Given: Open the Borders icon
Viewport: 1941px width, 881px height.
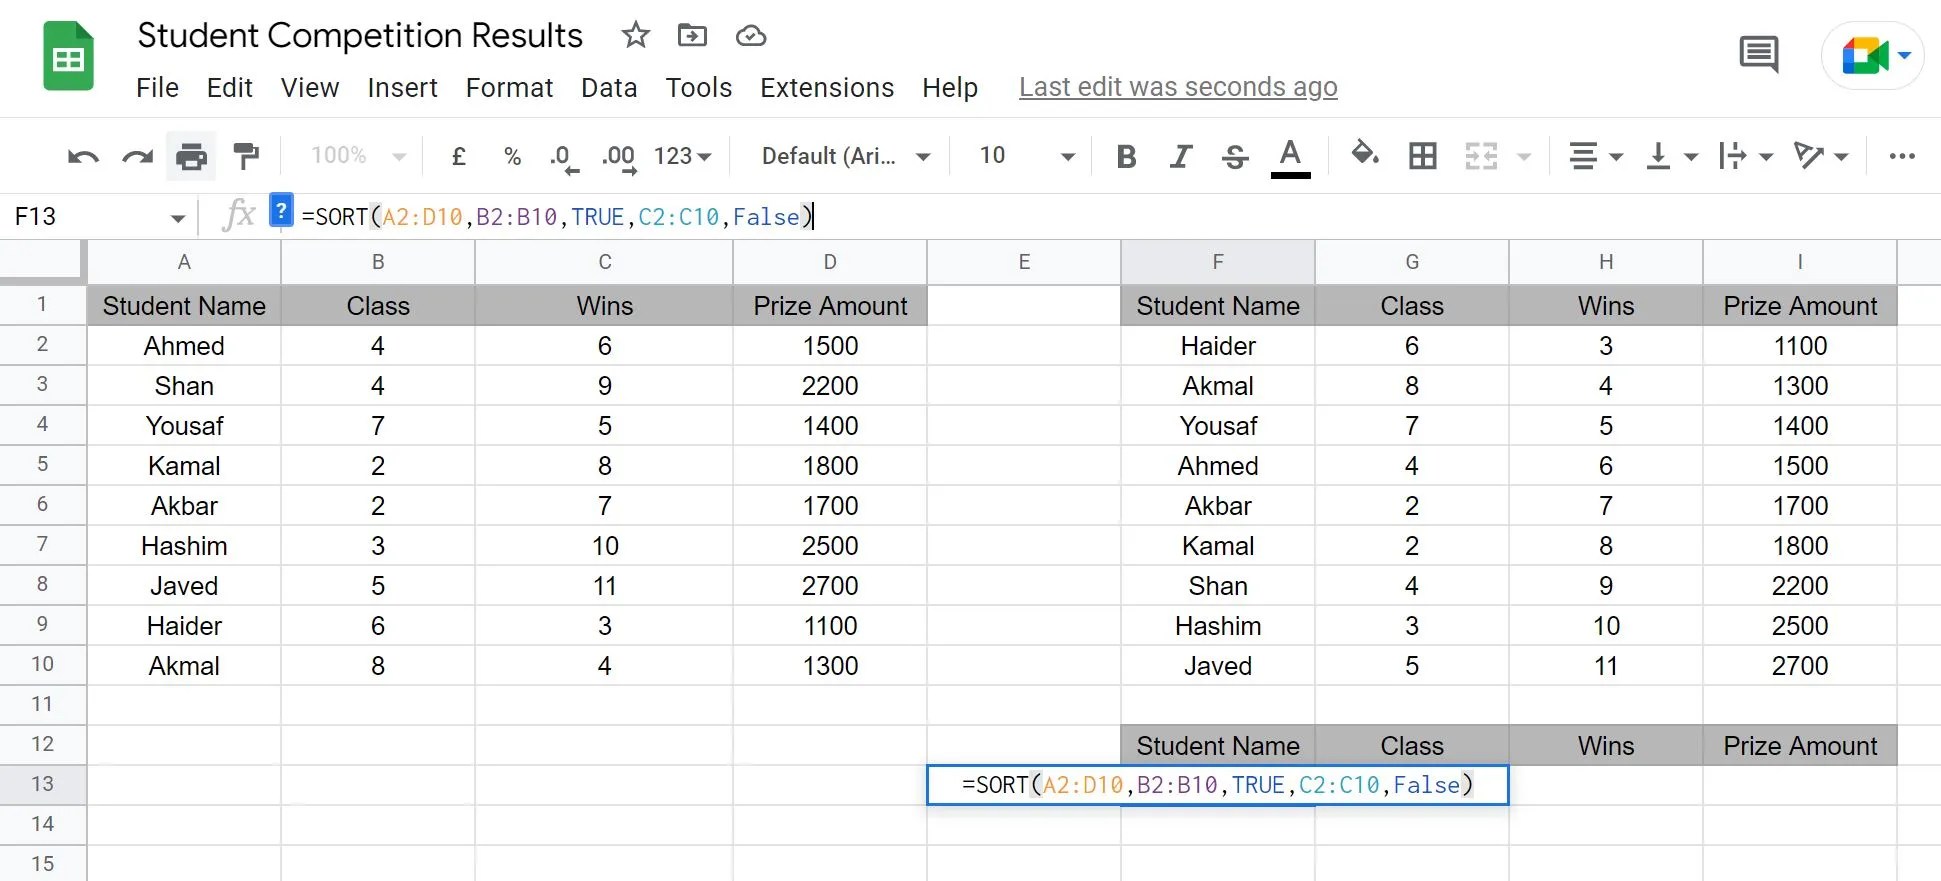Looking at the screenshot, I should pyautogui.click(x=1422, y=156).
